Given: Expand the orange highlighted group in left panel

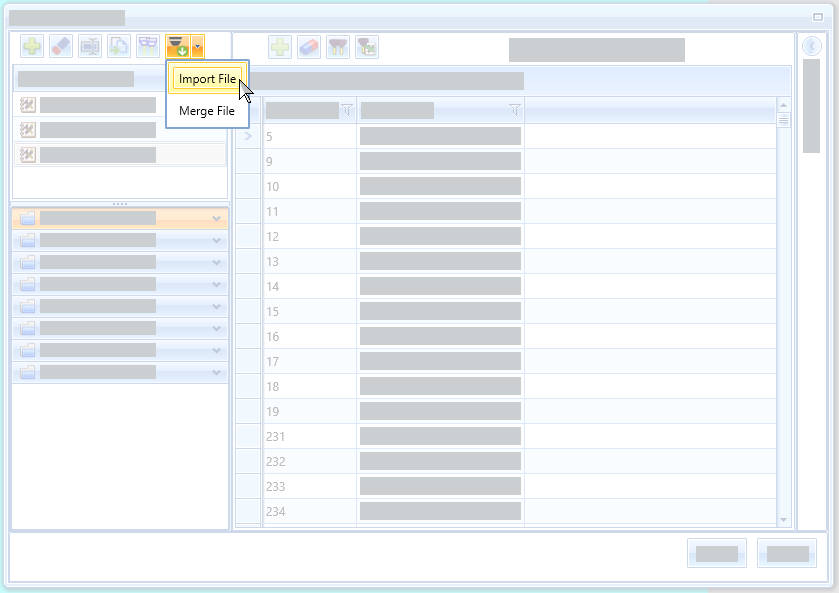Looking at the screenshot, I should point(216,218).
